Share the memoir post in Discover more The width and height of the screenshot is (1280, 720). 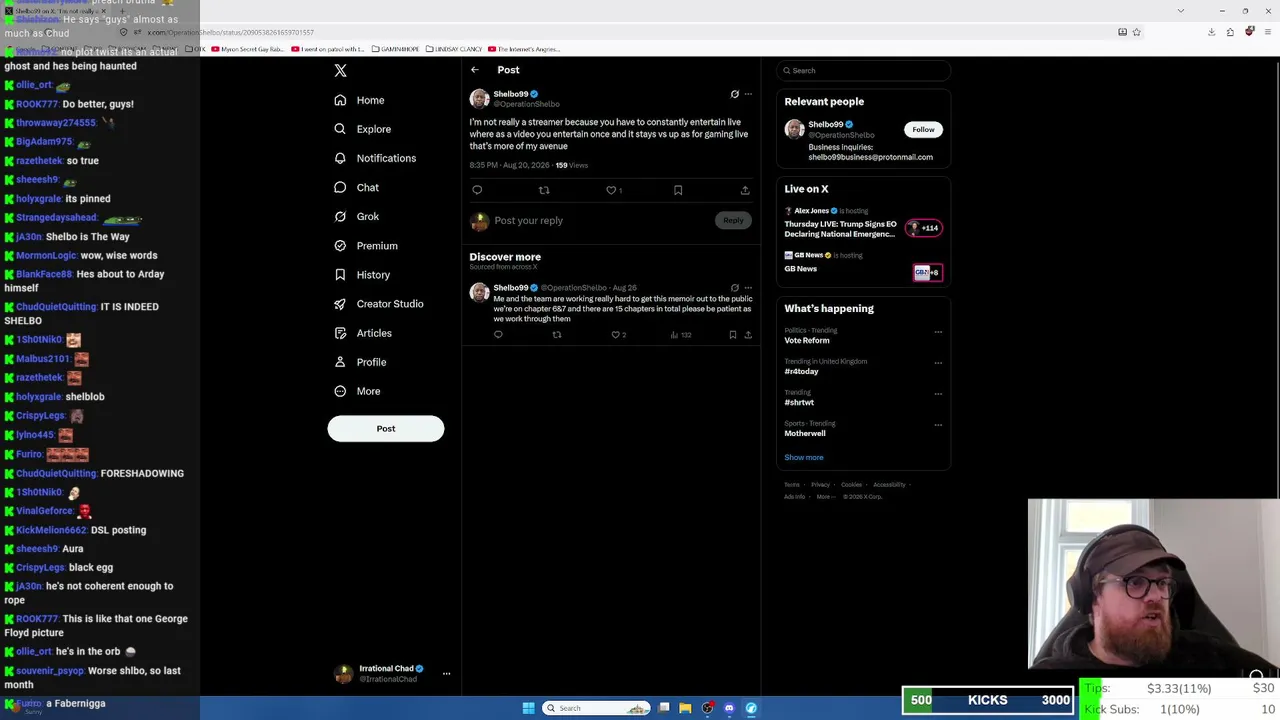pyautogui.click(x=748, y=335)
